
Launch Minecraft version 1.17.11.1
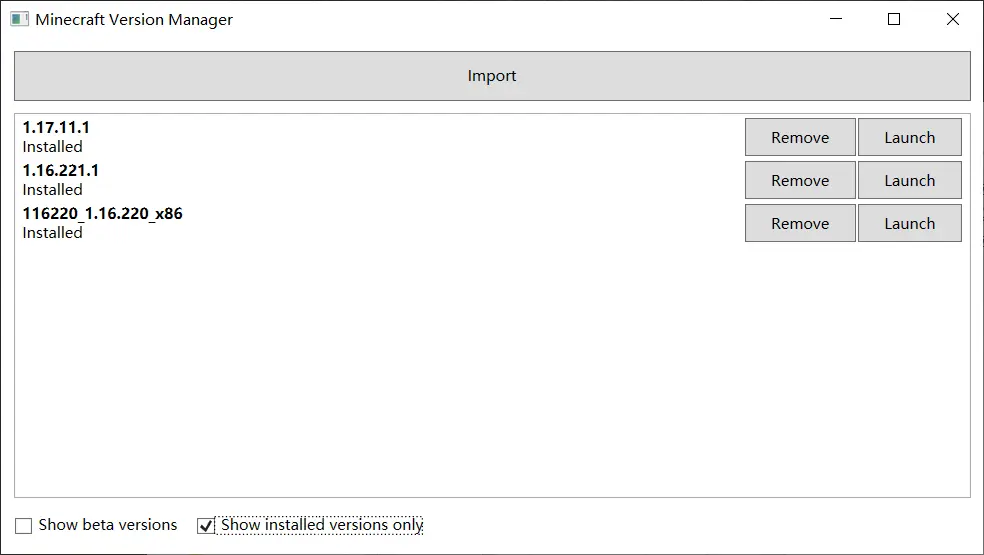point(909,138)
